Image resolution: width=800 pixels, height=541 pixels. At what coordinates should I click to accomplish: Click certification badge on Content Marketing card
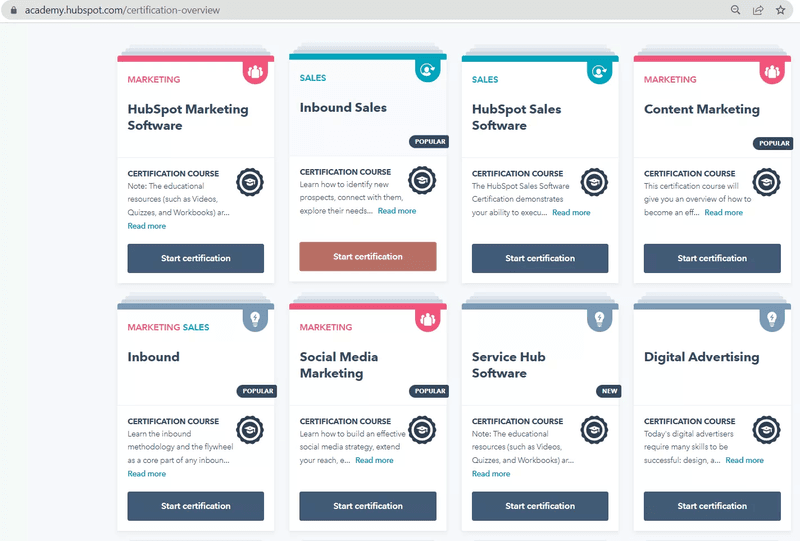click(766, 182)
